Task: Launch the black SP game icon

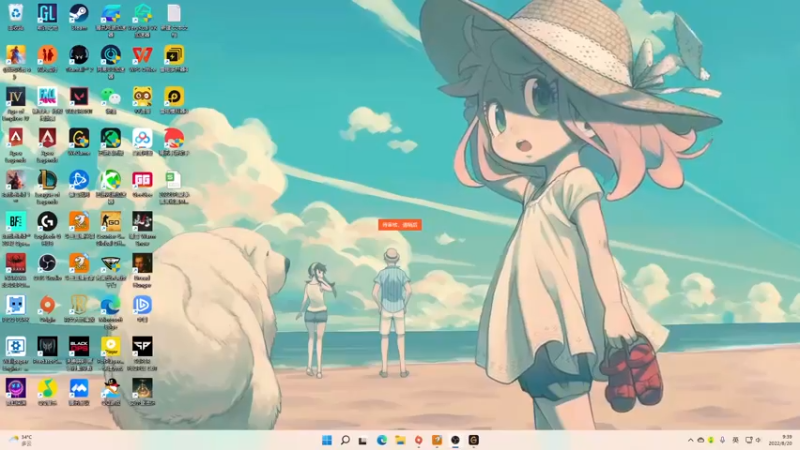Action: pos(142,347)
